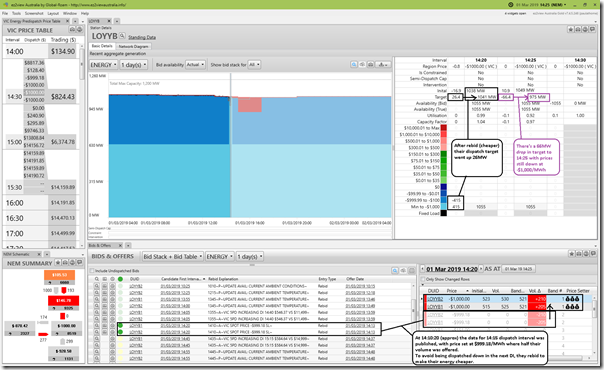Screen dimensions: 604x370
Task: Click the star favourite icon in Station Details header
Action: pos(571,29)
